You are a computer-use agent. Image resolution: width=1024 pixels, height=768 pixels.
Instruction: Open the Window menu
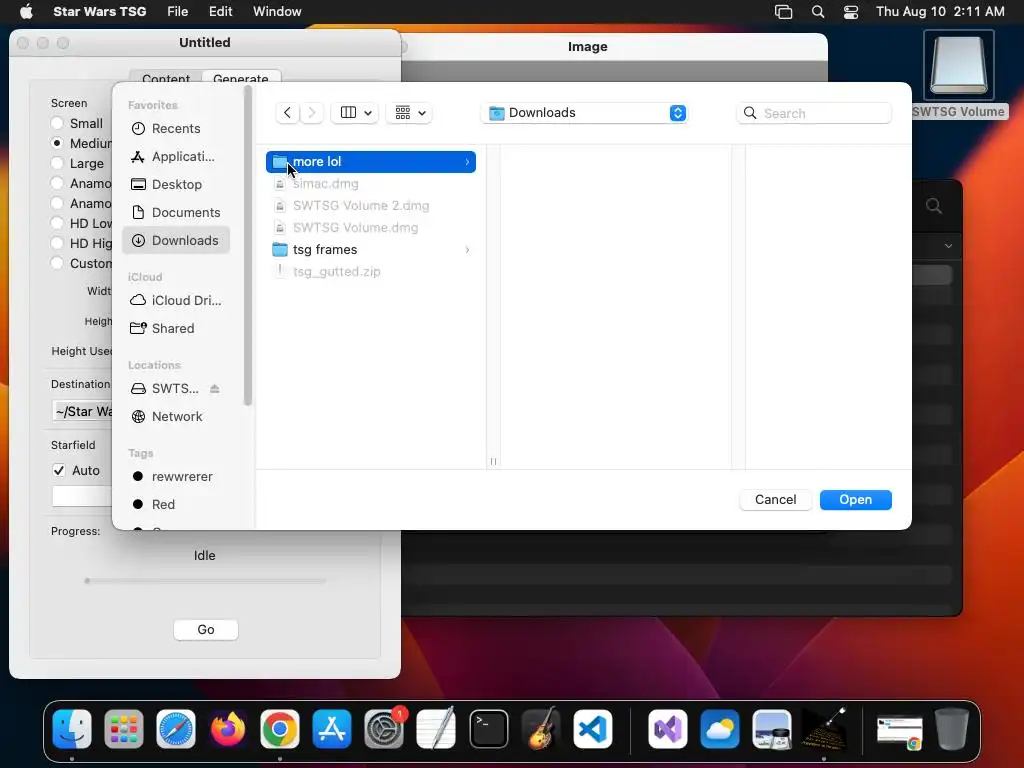point(277,11)
